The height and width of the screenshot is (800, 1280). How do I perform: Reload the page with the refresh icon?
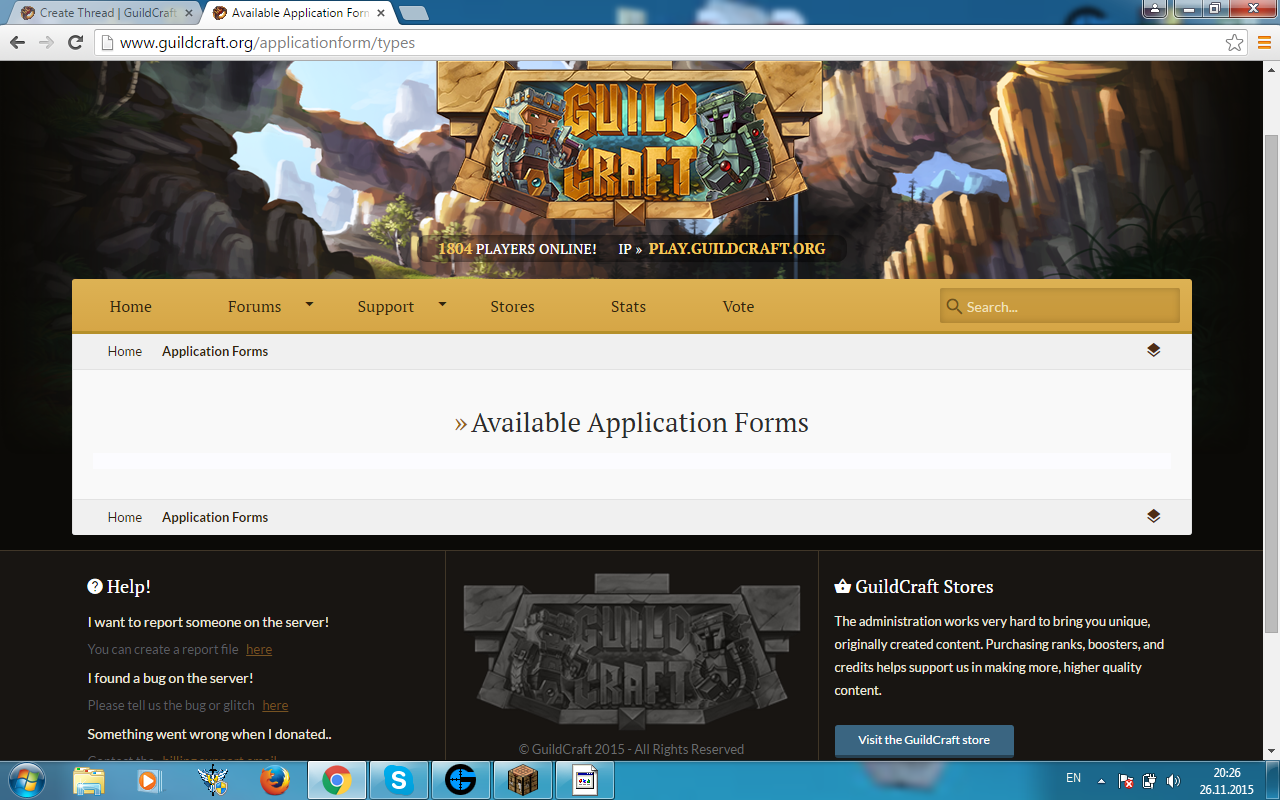coord(75,42)
